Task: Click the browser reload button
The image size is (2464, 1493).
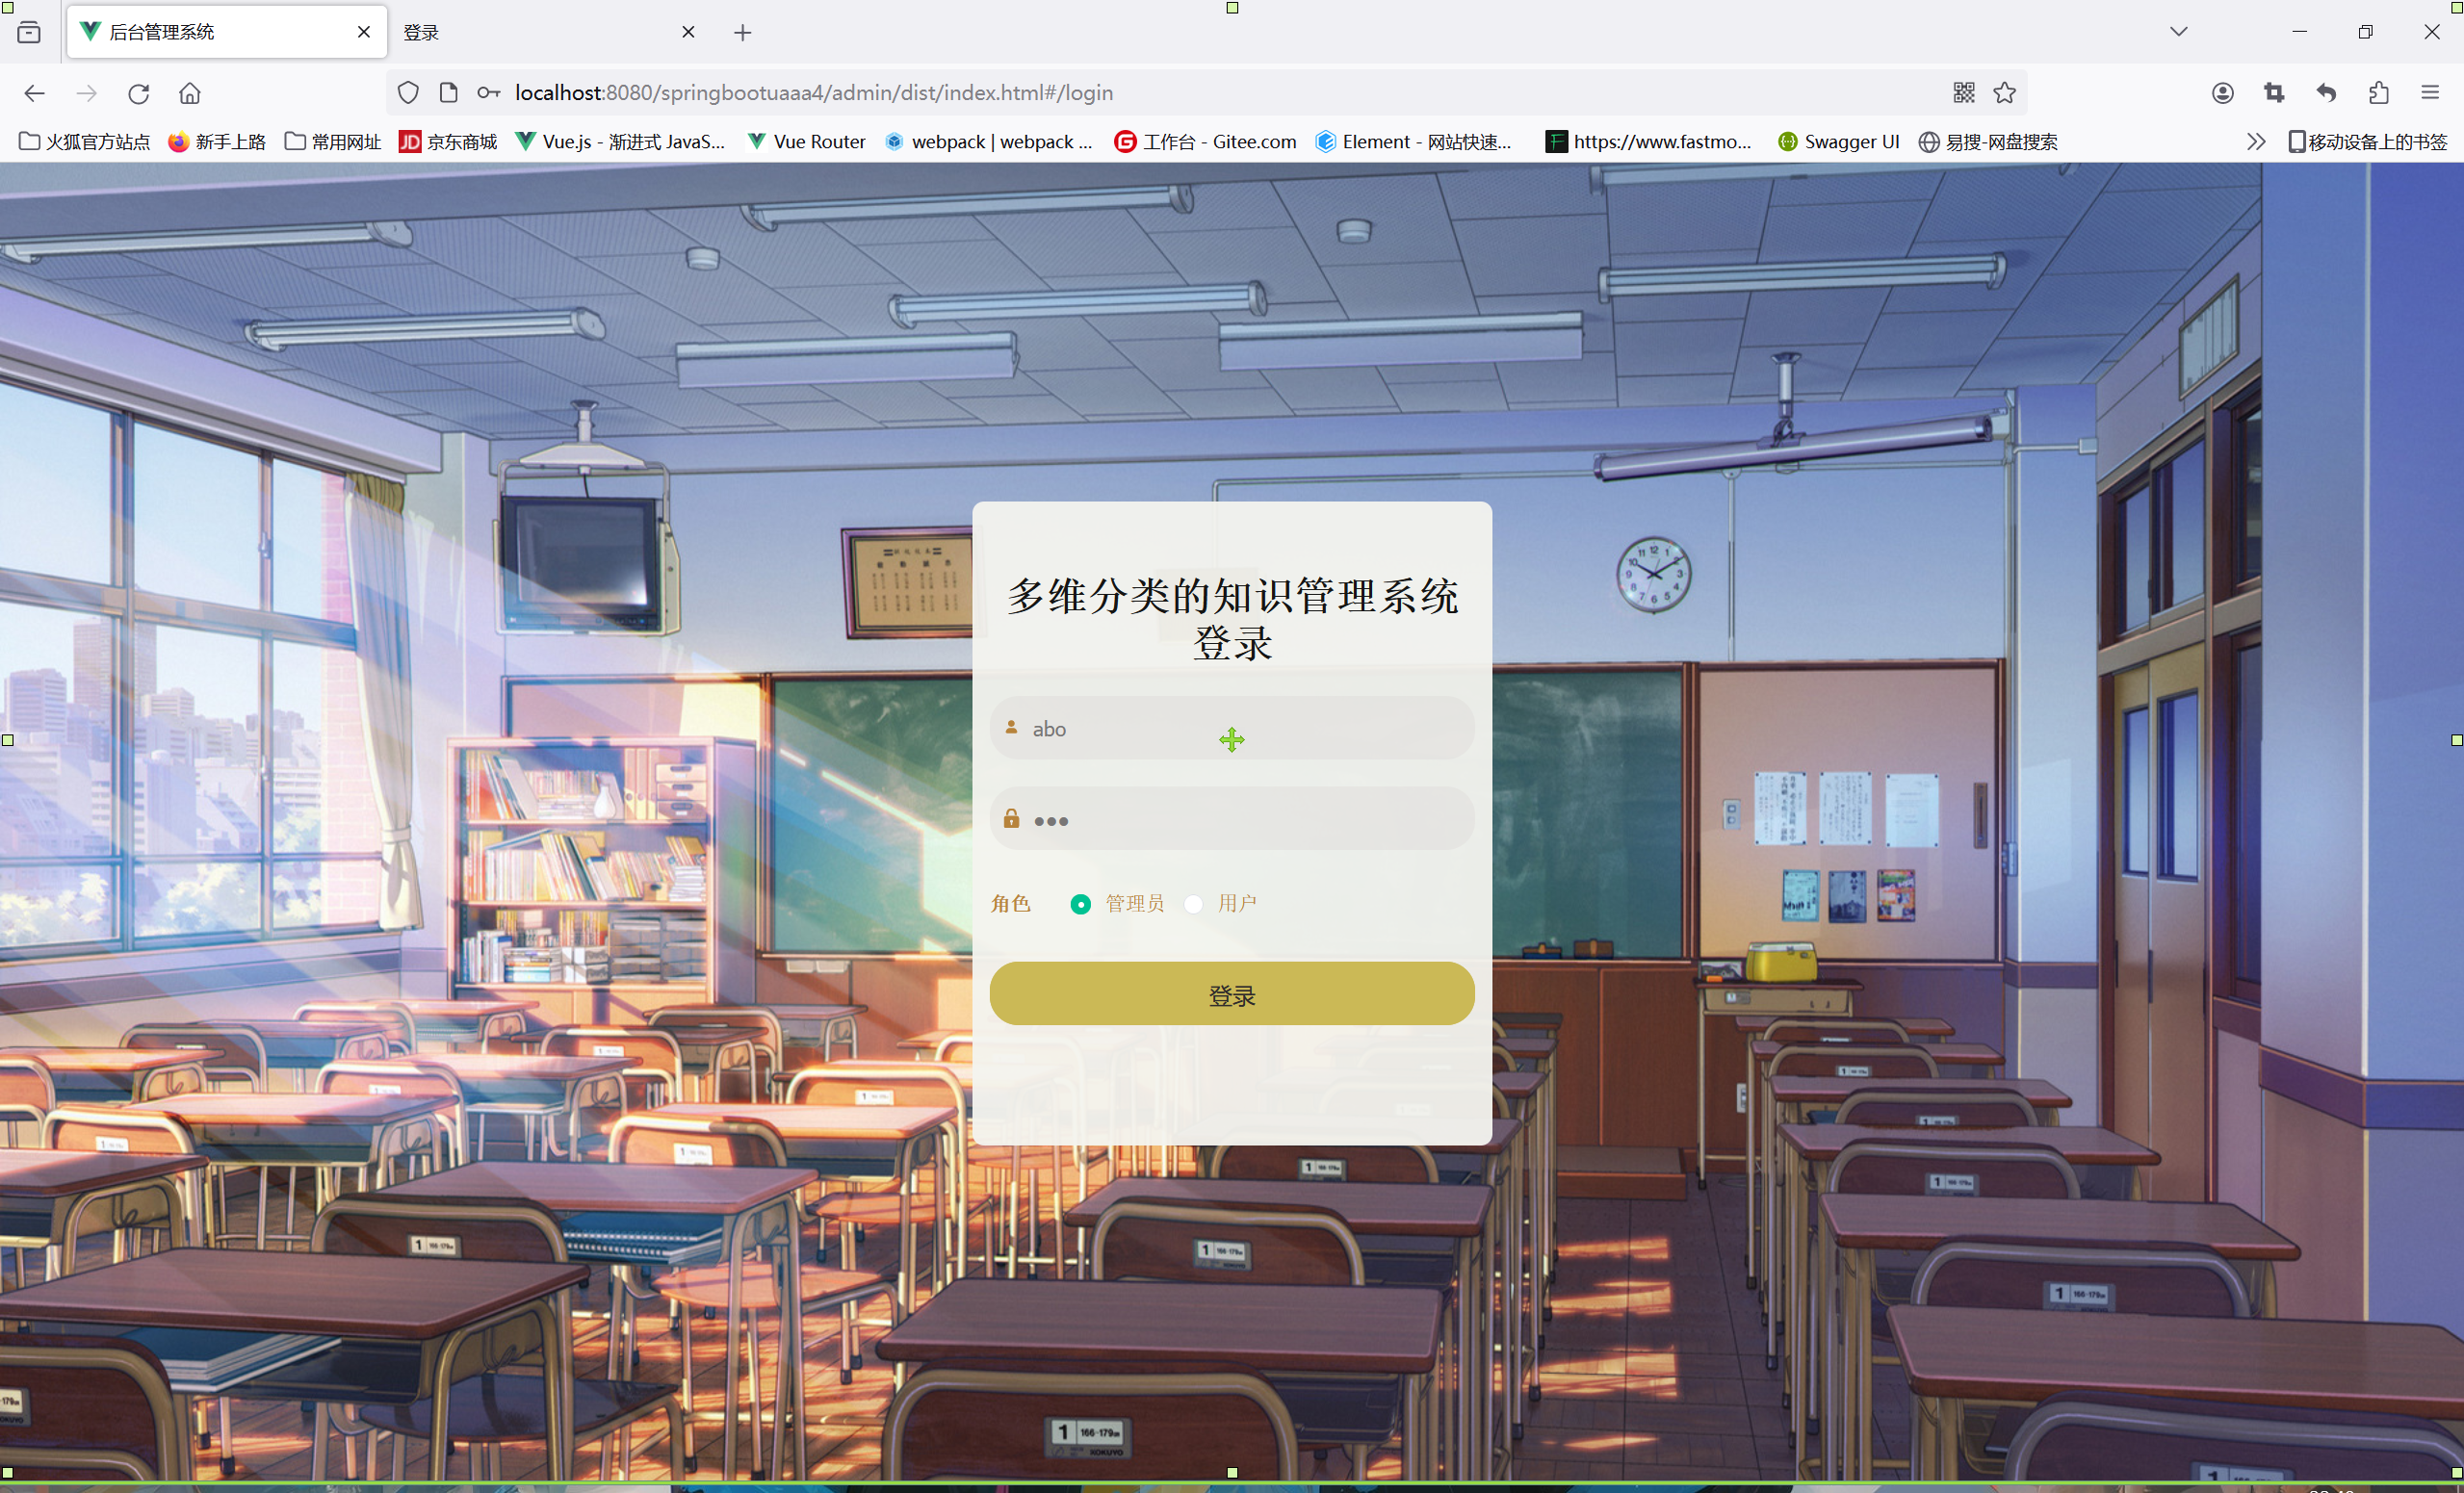Action: (138, 93)
